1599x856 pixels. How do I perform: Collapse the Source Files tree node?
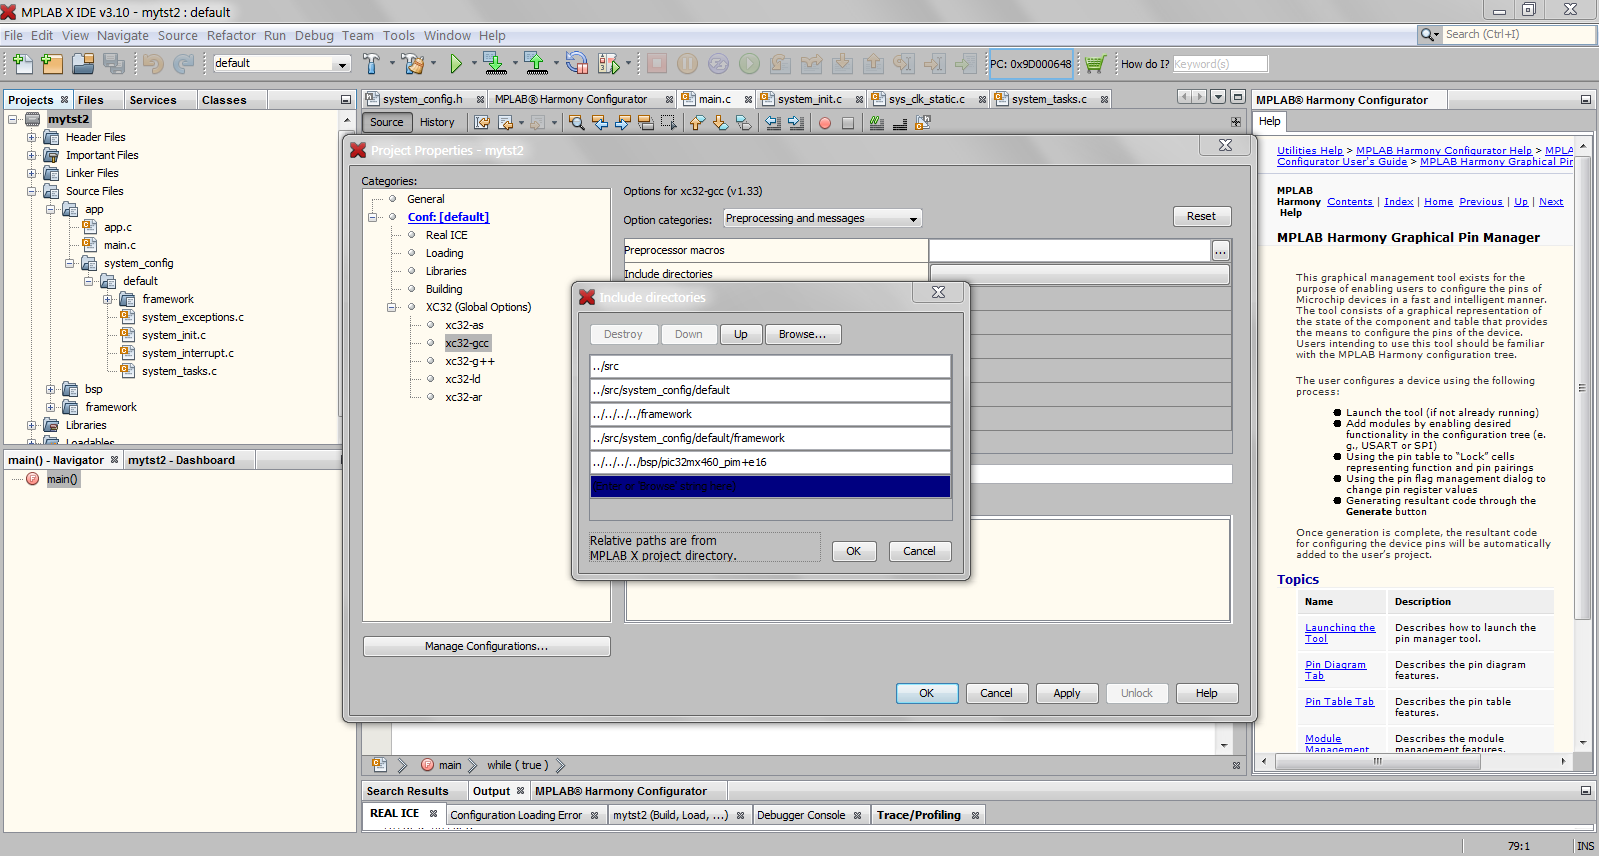[x=32, y=191]
